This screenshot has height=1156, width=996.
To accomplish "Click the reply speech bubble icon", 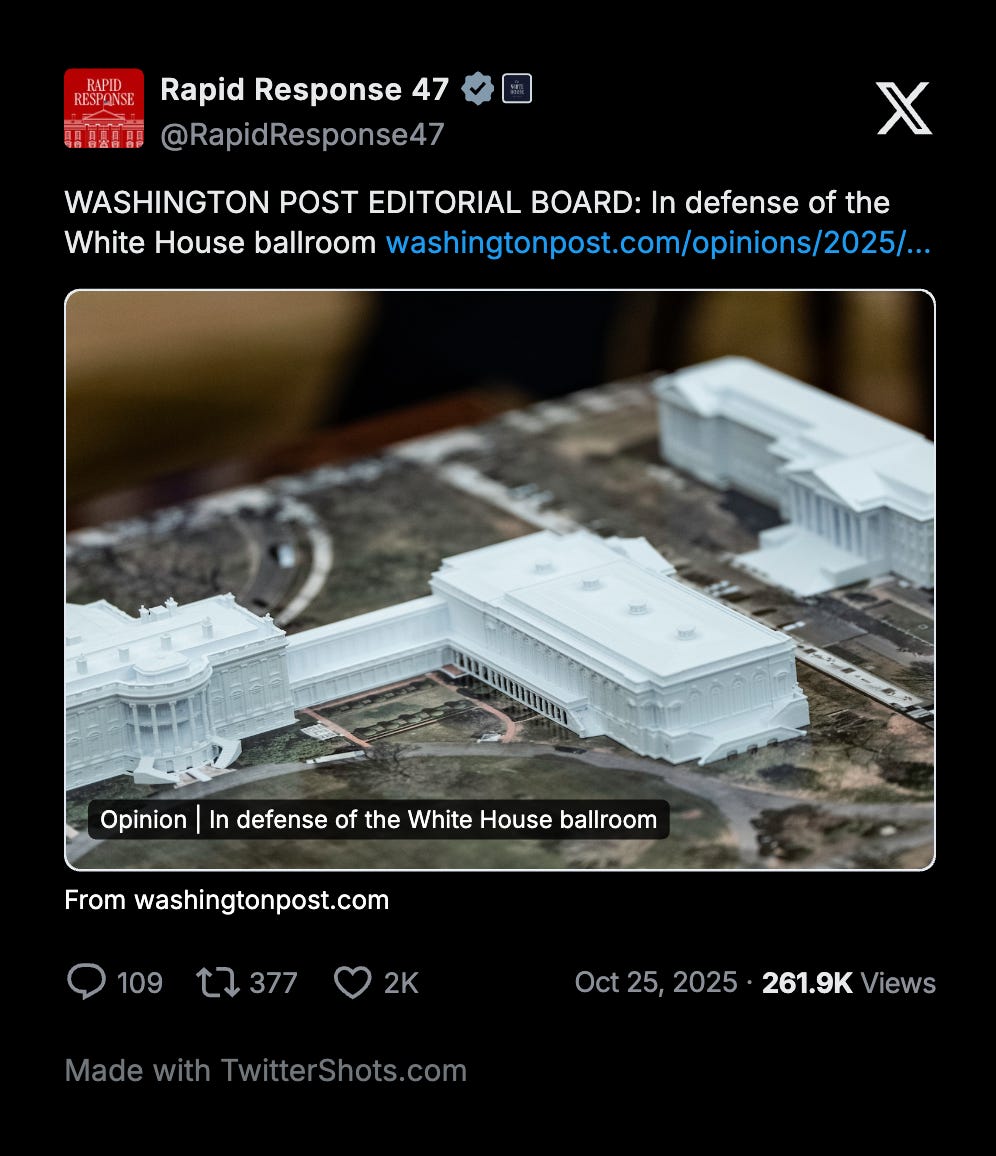I will [86, 982].
